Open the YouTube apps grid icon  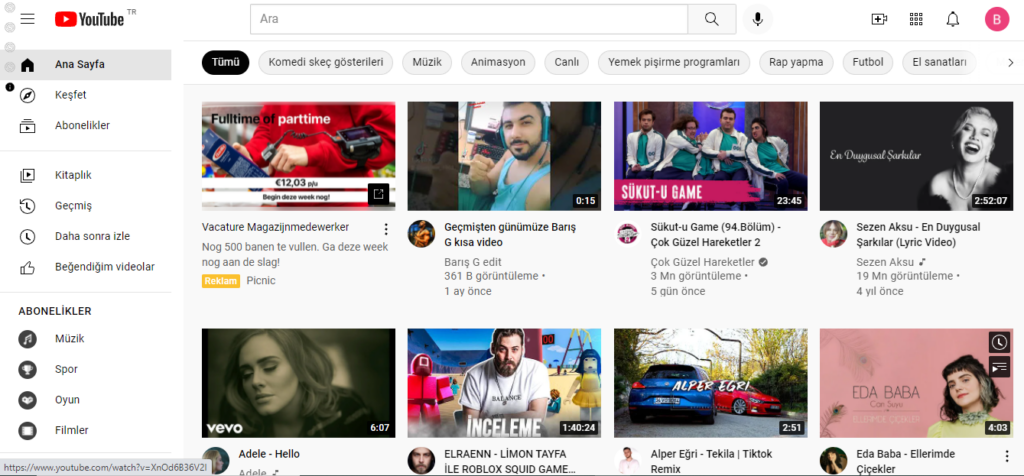(916, 20)
